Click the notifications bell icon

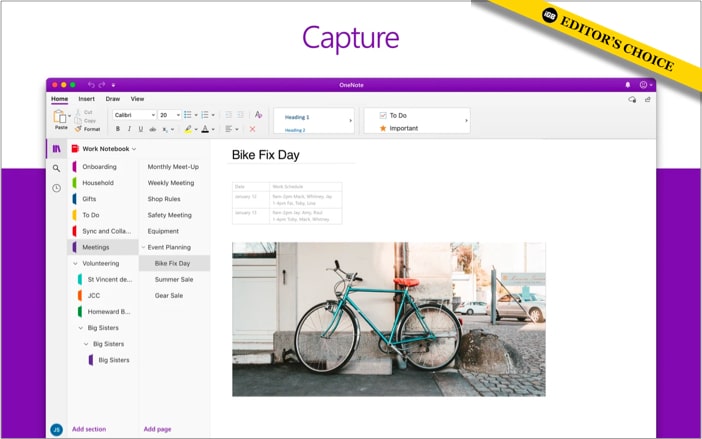[628, 85]
